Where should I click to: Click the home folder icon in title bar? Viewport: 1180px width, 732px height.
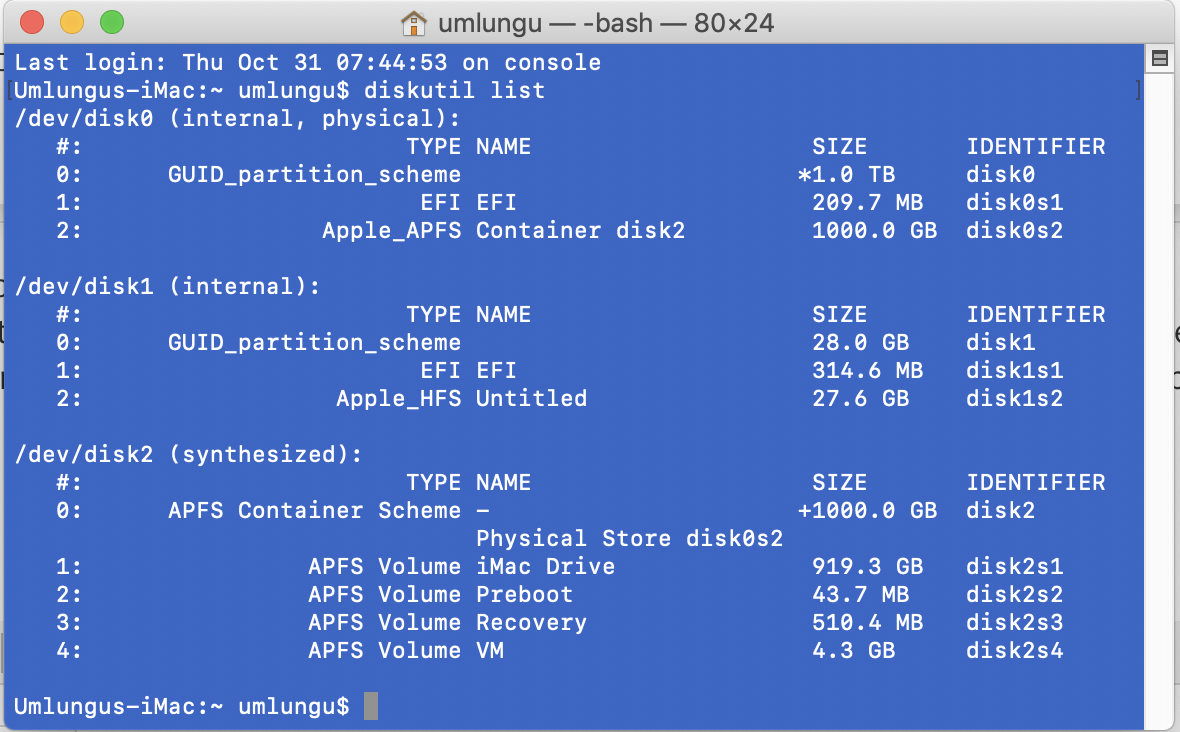[x=413, y=22]
